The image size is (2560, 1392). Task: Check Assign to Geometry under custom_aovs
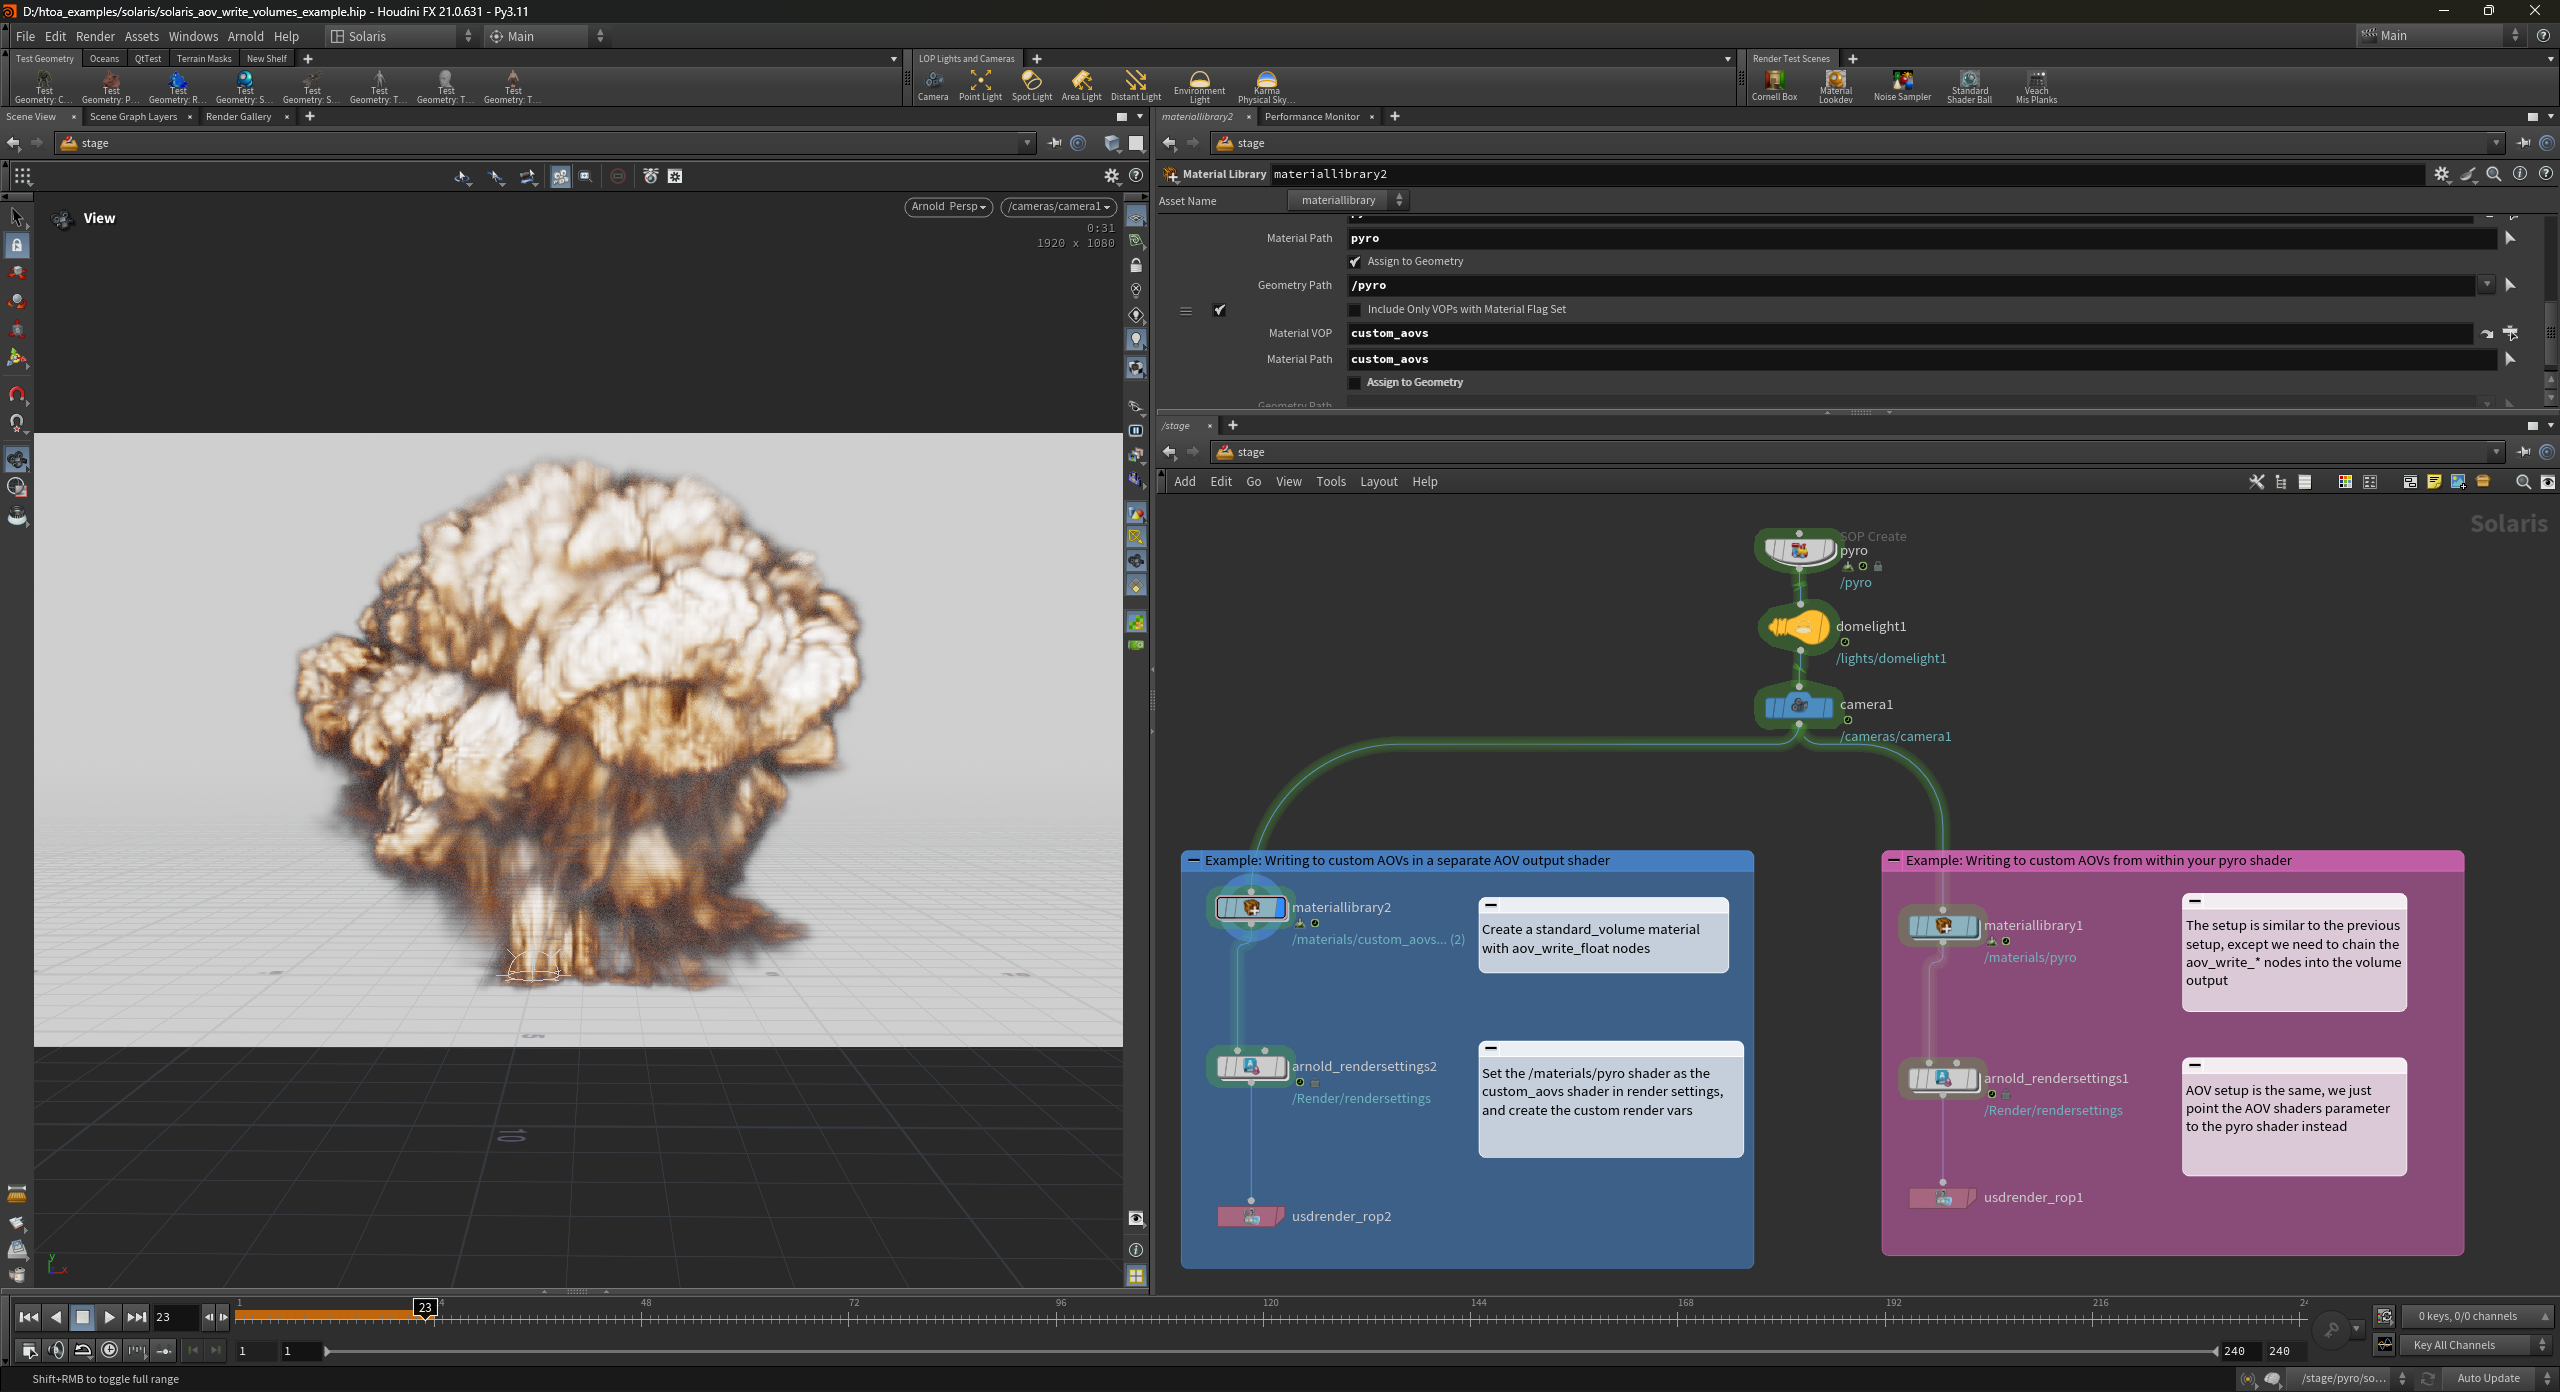(1355, 383)
